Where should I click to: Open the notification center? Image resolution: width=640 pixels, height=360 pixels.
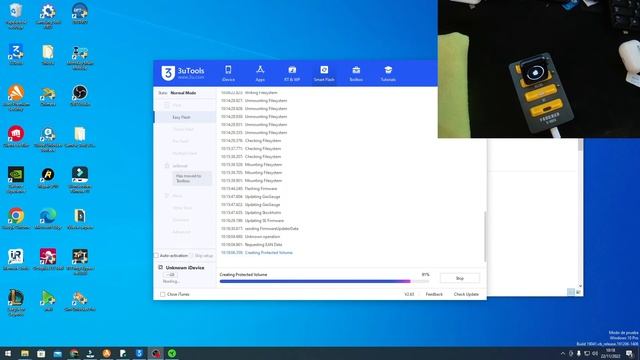(629, 353)
